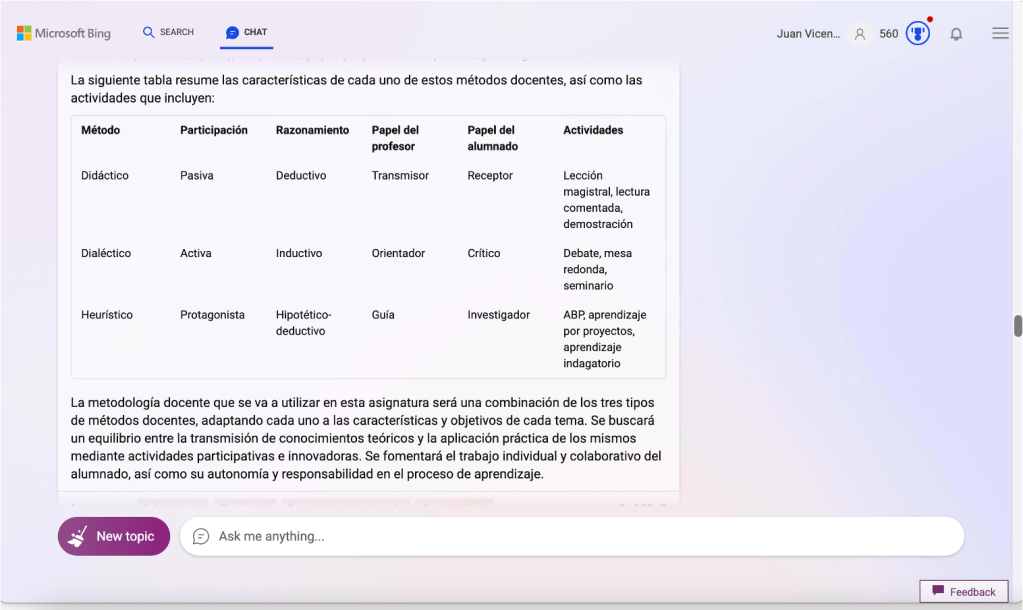This screenshot has width=1023, height=610.
Task: Select the CHAT tab label
Action: (x=256, y=32)
